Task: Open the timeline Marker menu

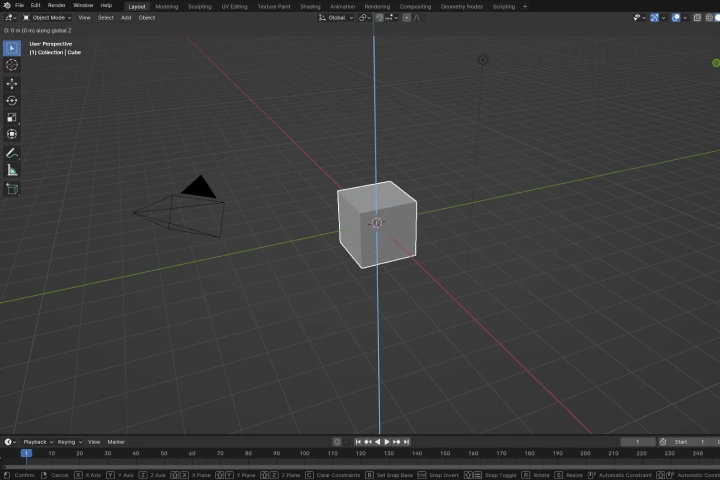Action: [x=116, y=442]
